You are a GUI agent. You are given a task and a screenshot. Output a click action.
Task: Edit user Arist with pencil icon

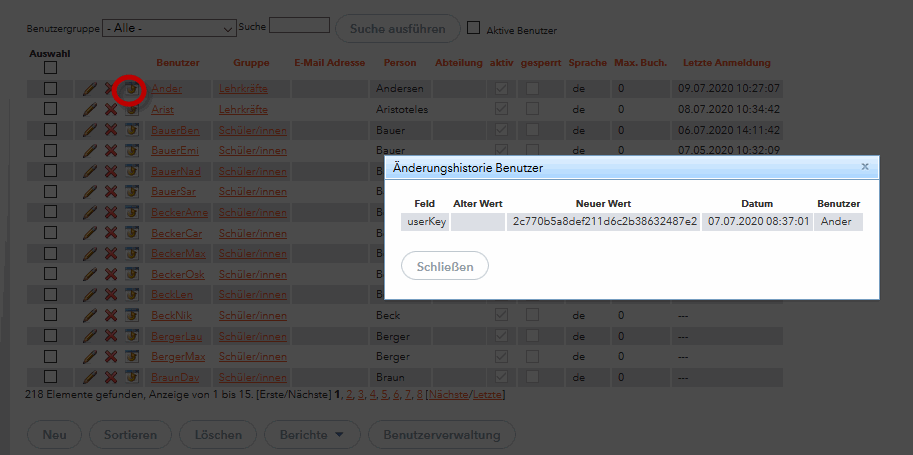[89, 110]
